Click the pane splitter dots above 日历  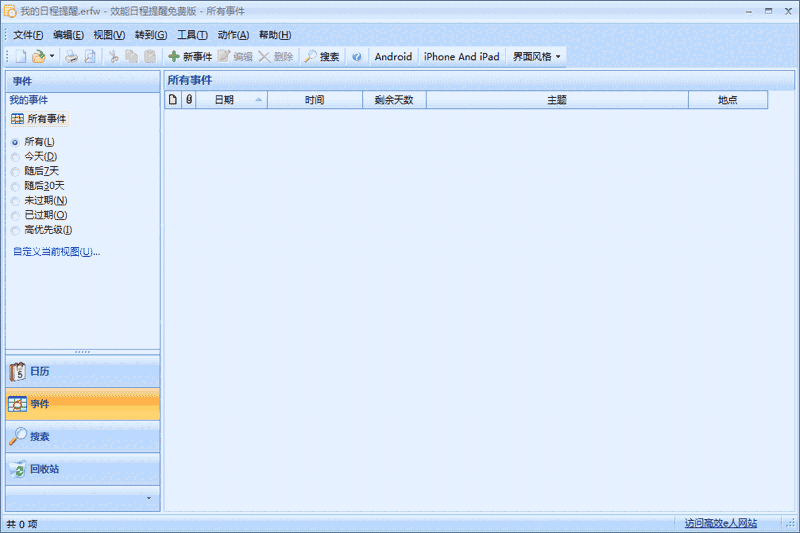(x=83, y=352)
